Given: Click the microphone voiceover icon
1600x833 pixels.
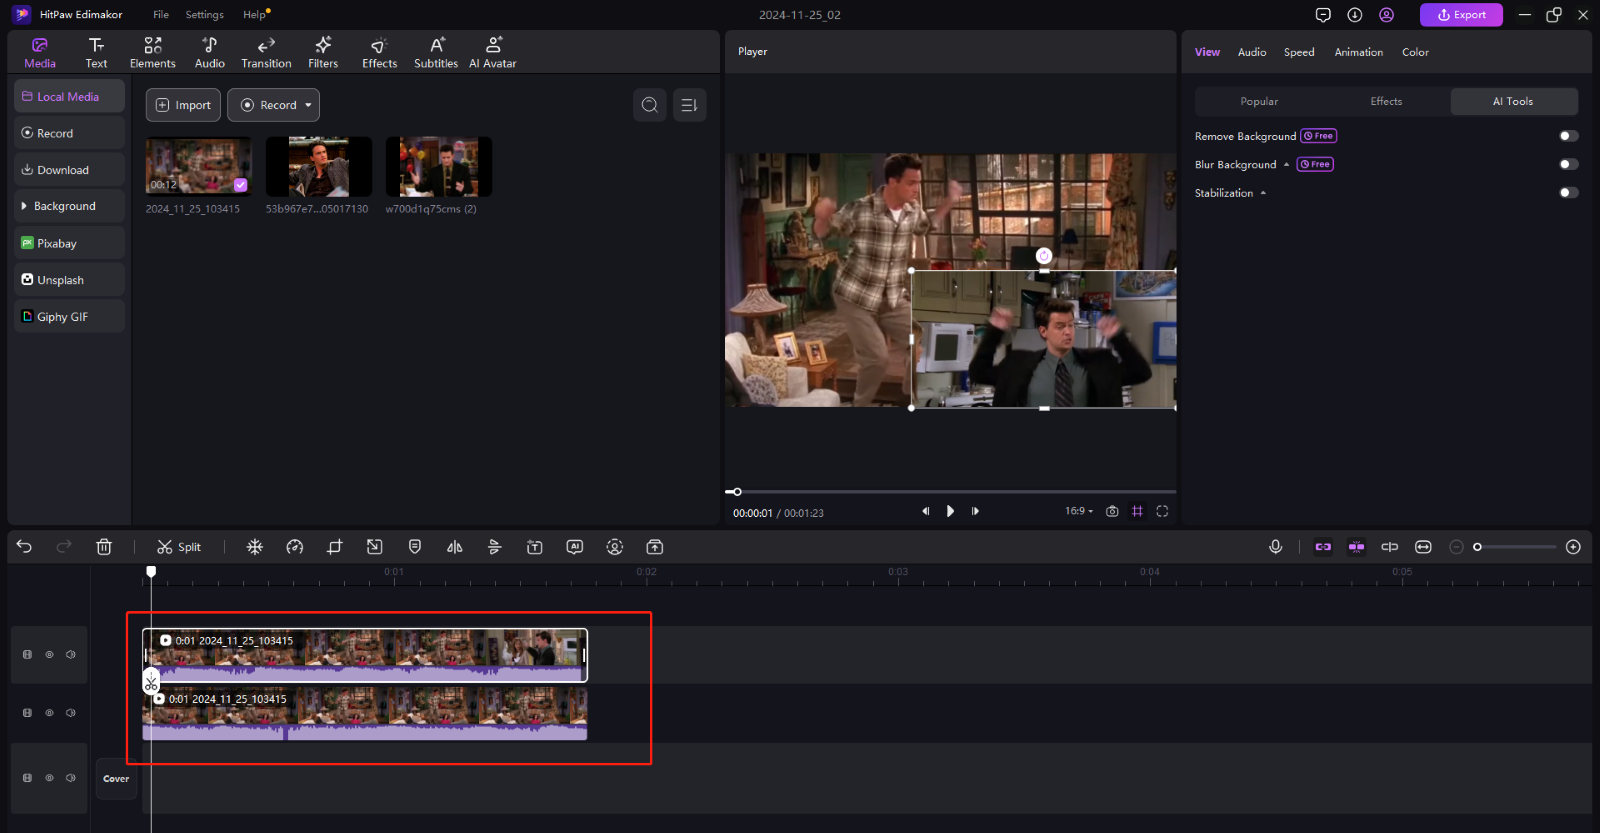Looking at the screenshot, I should click(1275, 547).
